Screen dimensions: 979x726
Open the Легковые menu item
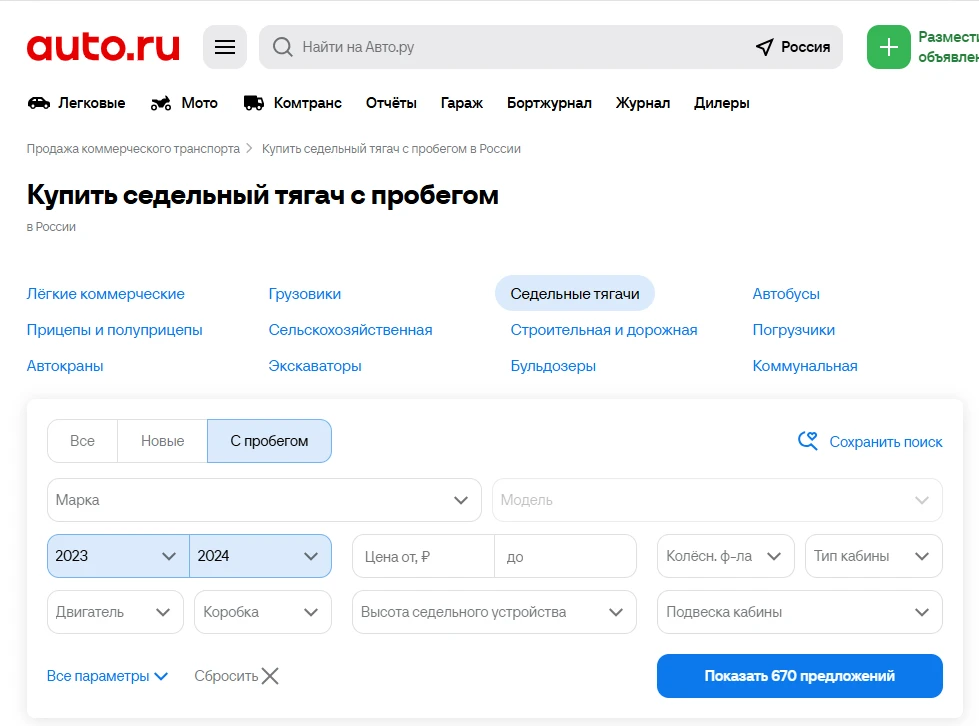tap(92, 103)
